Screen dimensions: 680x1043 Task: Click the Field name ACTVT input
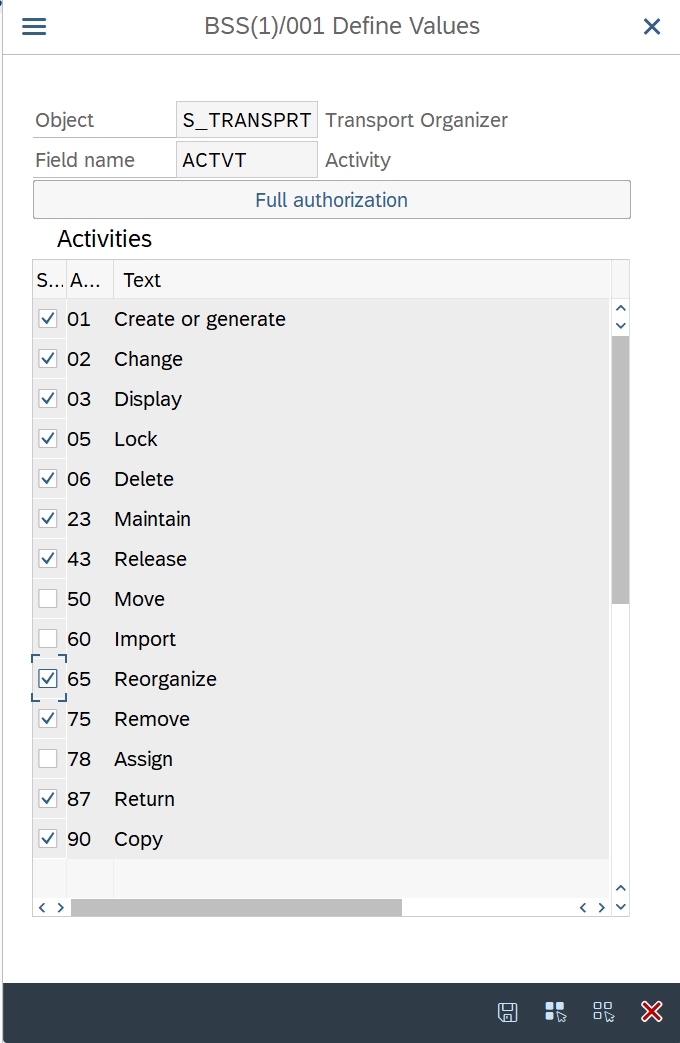click(x=246, y=160)
